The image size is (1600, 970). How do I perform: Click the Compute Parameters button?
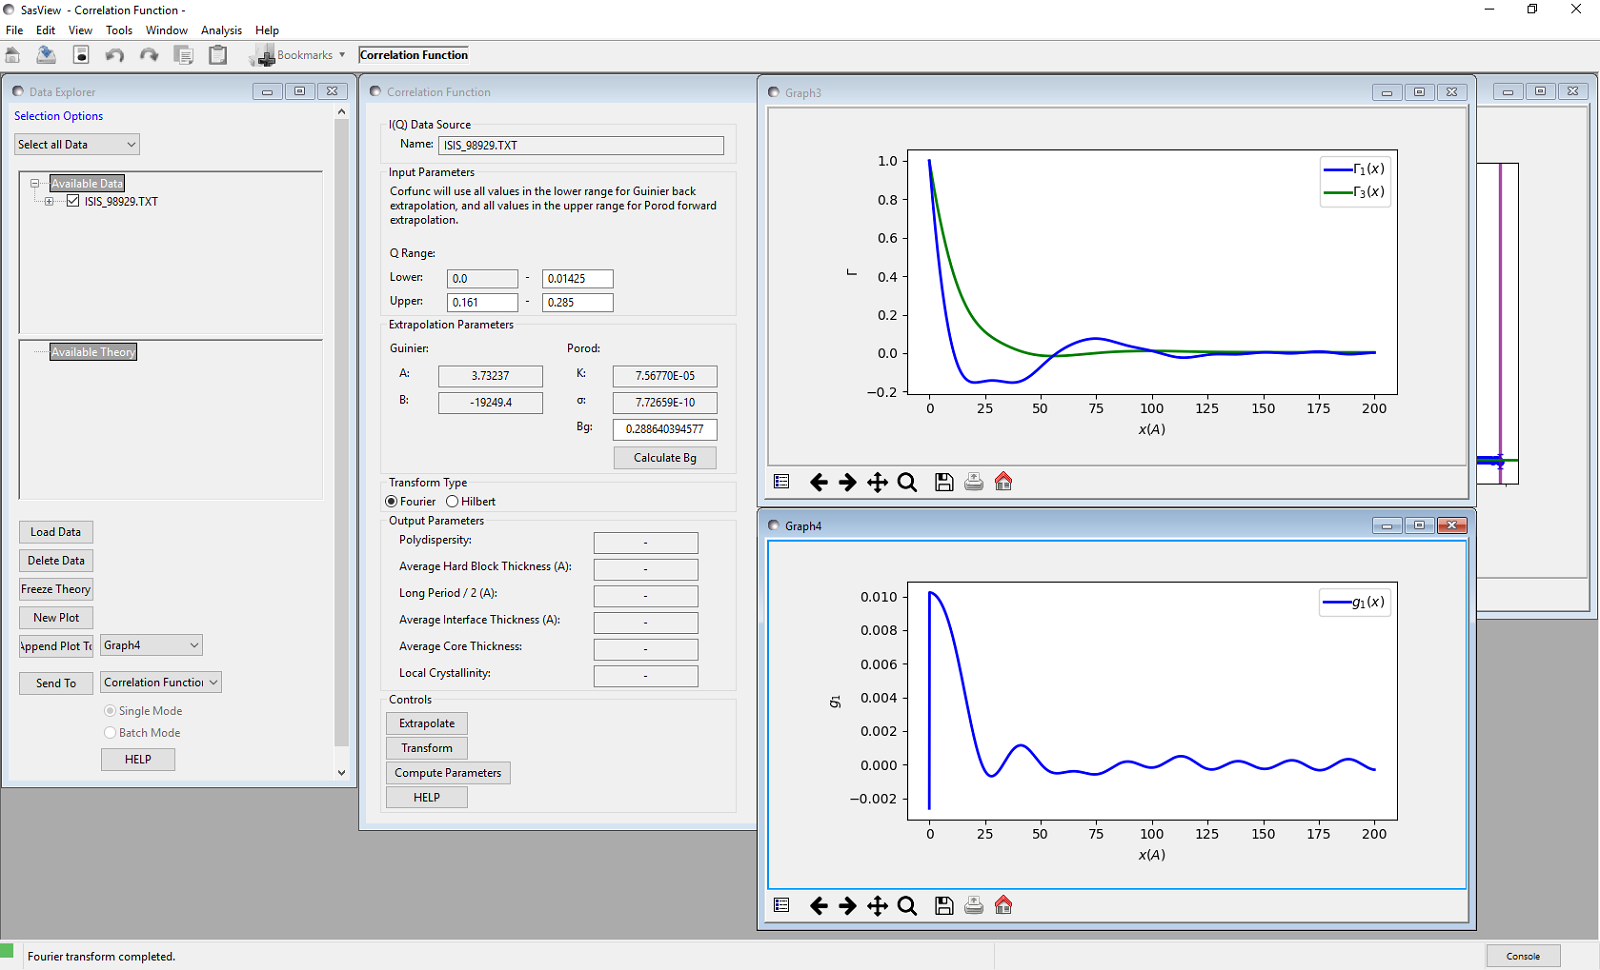(x=447, y=773)
